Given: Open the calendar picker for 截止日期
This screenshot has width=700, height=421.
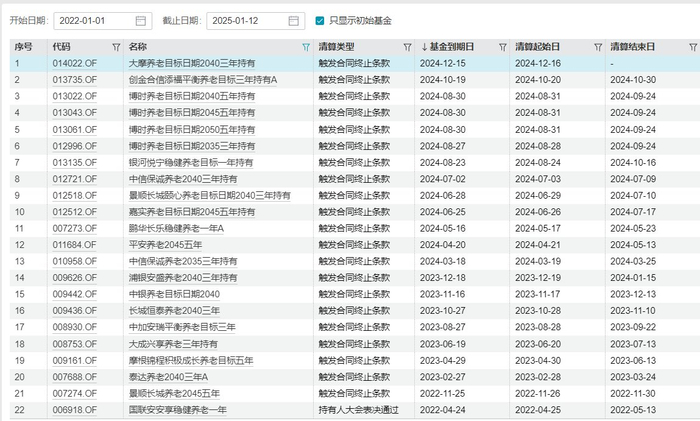Looking at the screenshot, I should click(x=293, y=21).
